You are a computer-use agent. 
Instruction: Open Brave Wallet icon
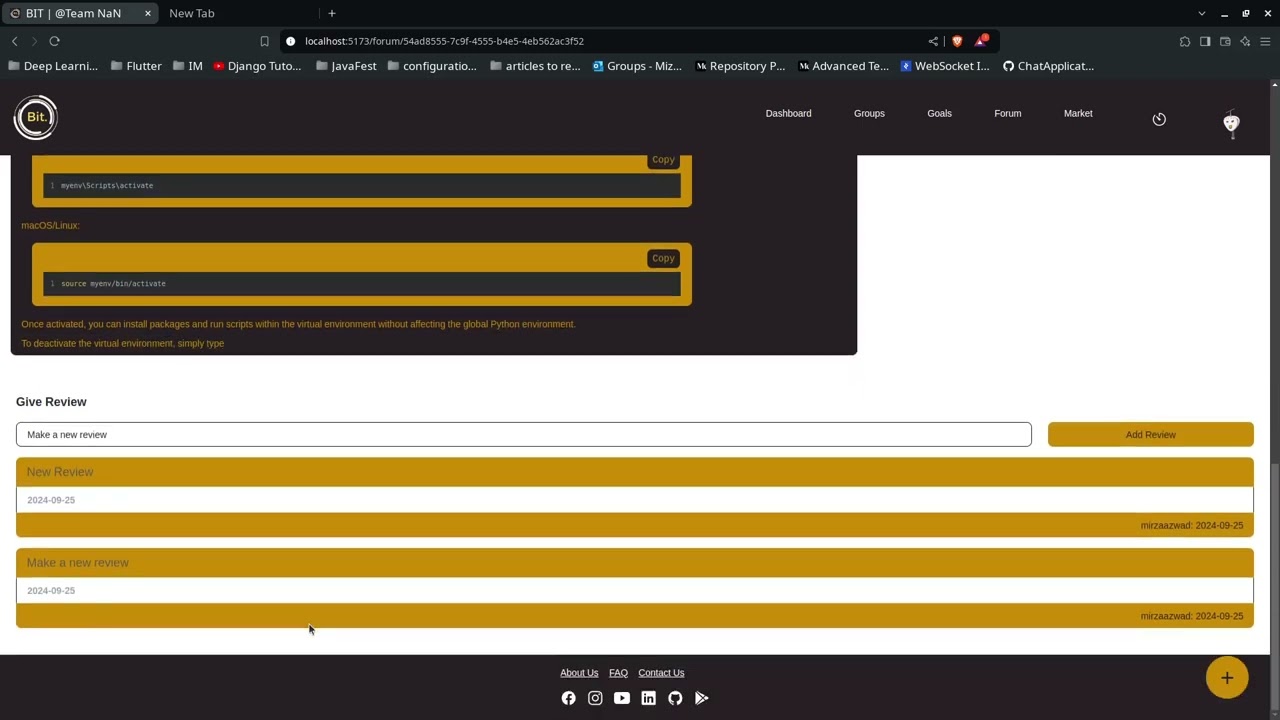1225,41
